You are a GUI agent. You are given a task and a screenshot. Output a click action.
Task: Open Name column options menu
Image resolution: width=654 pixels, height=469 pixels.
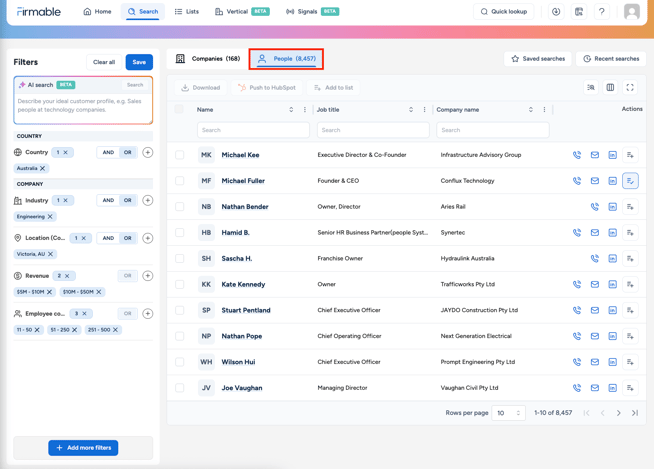pos(305,110)
